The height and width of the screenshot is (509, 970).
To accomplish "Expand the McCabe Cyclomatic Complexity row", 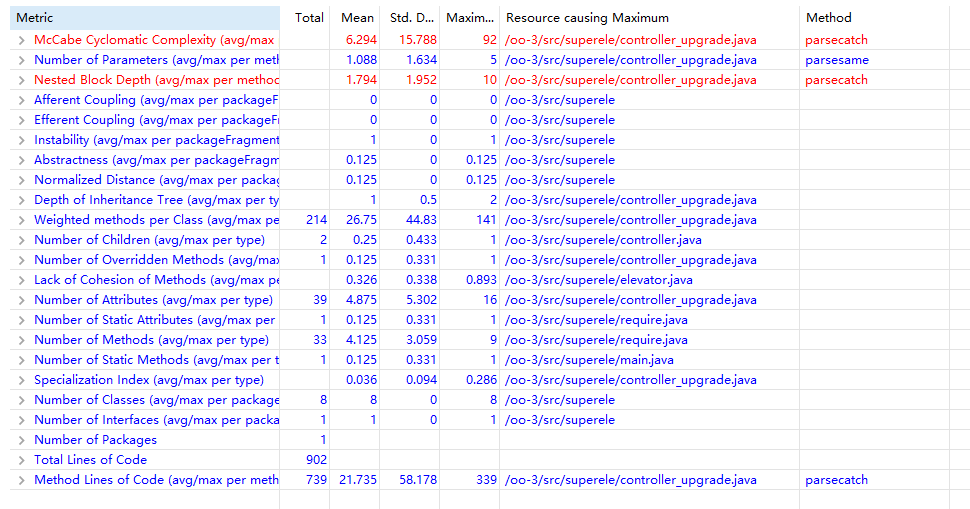I will pyautogui.click(x=22, y=40).
